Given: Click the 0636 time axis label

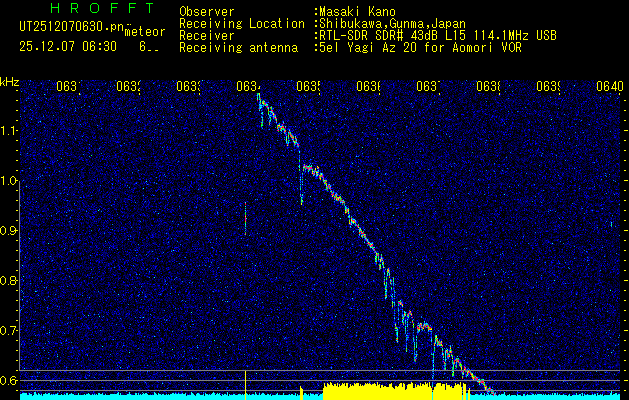Looking at the screenshot, I should tap(369, 86).
